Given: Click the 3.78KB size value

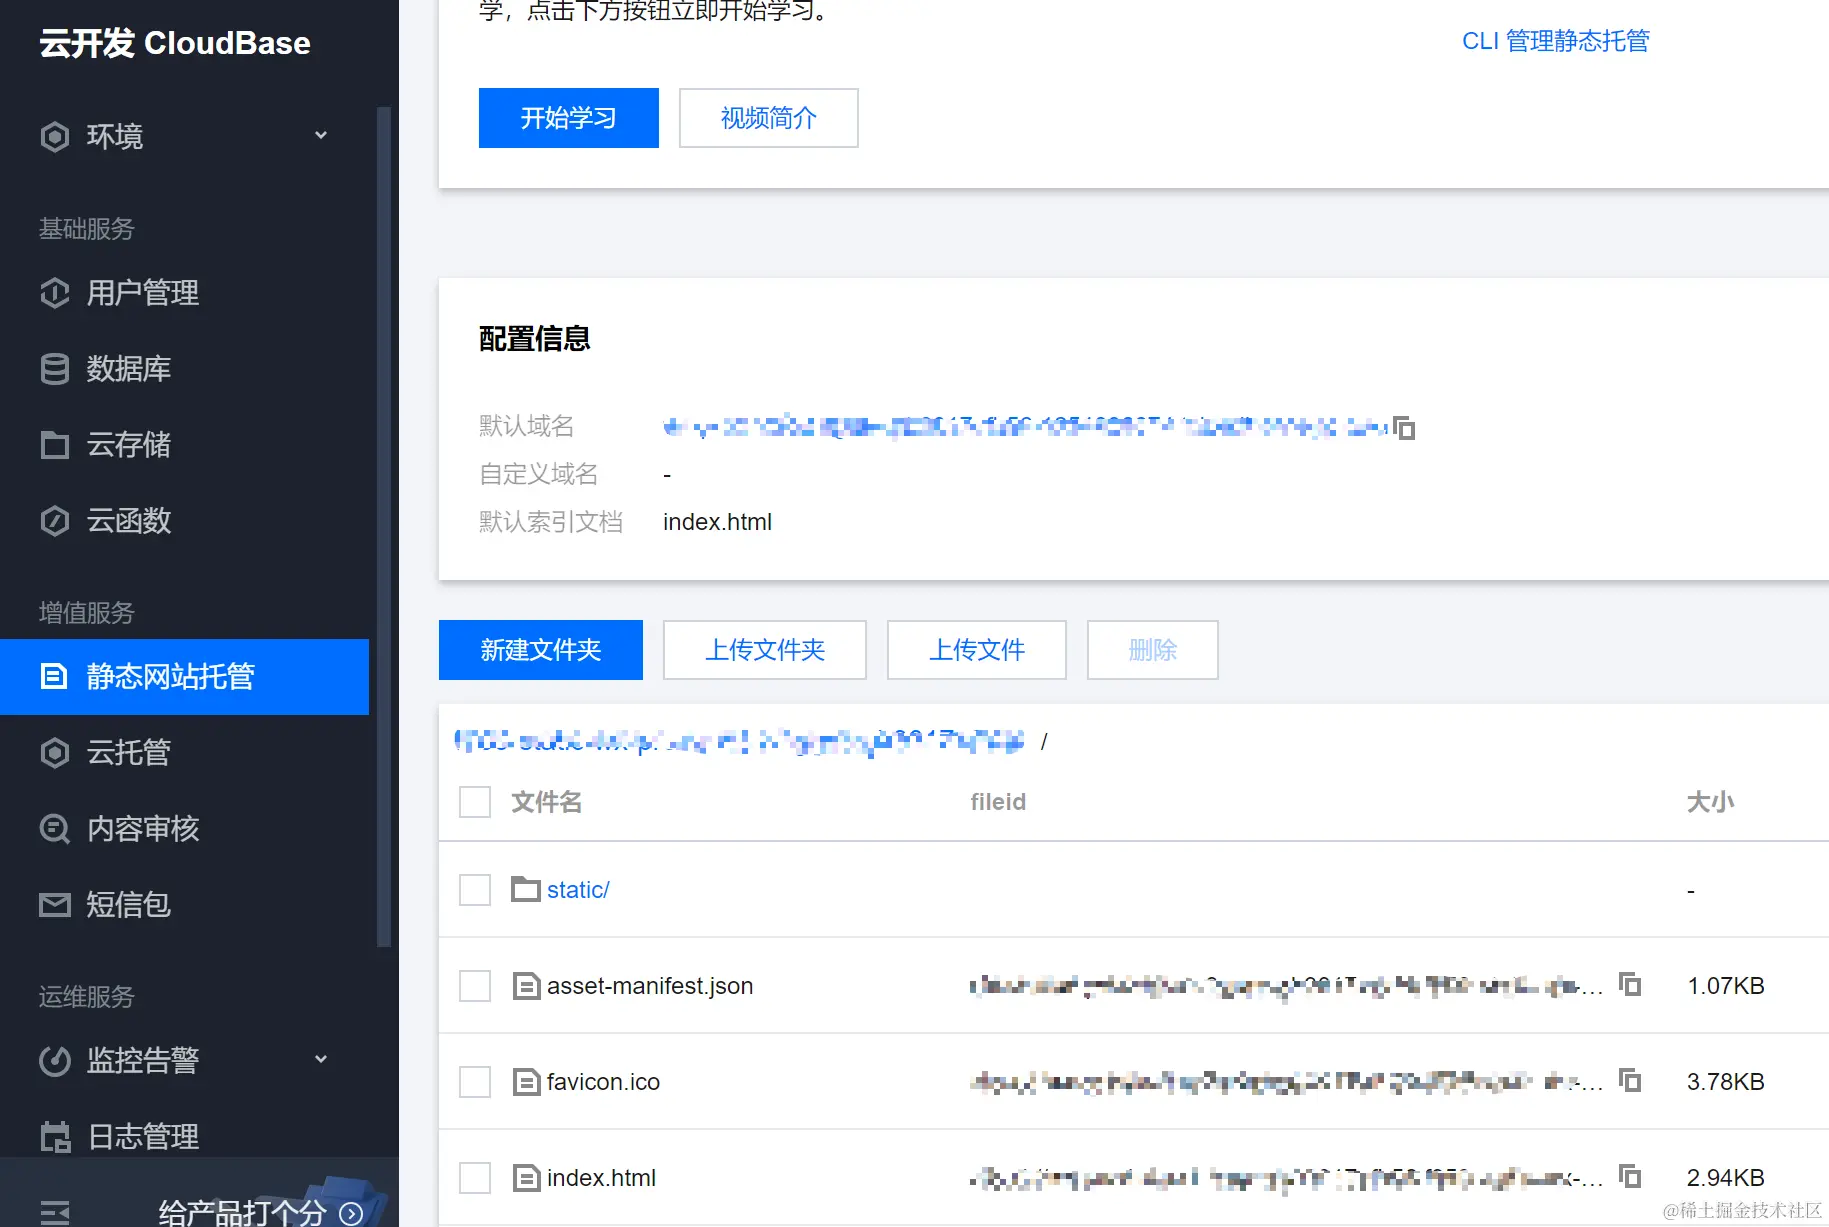Looking at the screenshot, I should point(1726,1082).
